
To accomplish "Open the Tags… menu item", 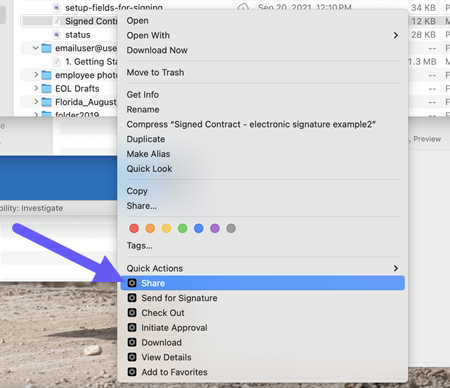I will (139, 246).
